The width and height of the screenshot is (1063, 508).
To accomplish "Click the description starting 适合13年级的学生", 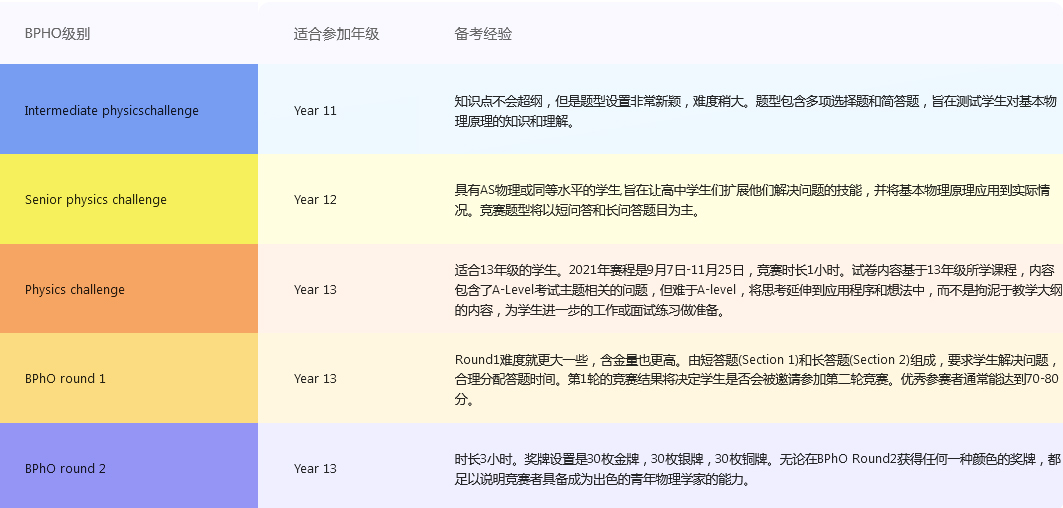I will [758, 290].
